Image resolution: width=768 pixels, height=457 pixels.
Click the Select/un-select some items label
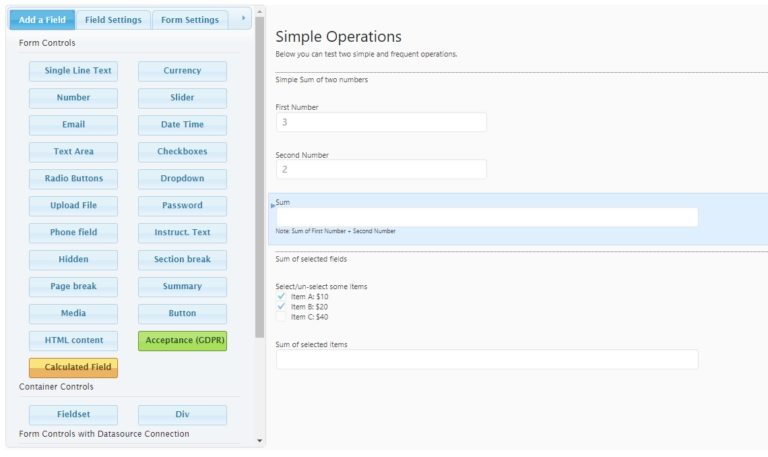click(x=321, y=287)
